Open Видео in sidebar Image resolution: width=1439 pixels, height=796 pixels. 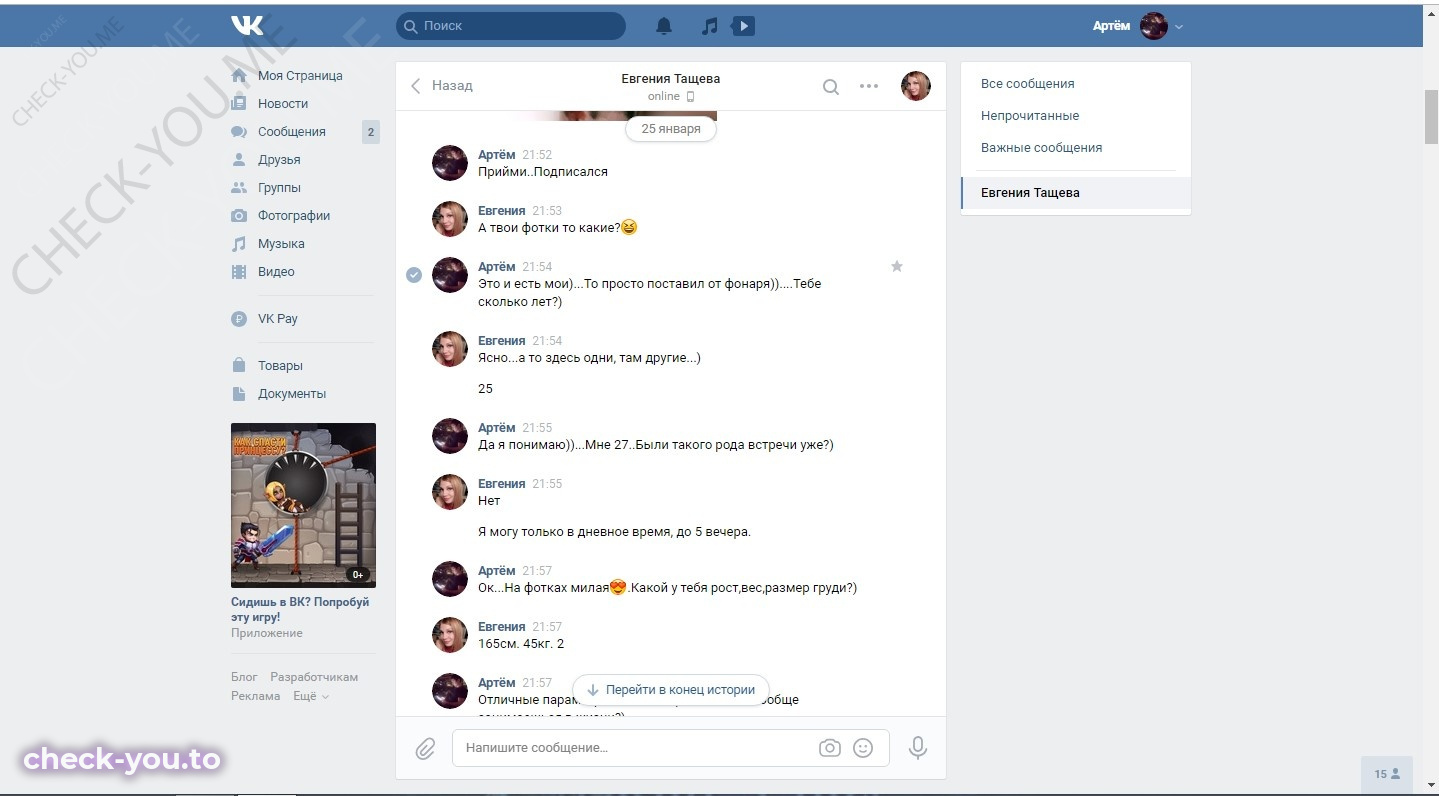tap(276, 272)
